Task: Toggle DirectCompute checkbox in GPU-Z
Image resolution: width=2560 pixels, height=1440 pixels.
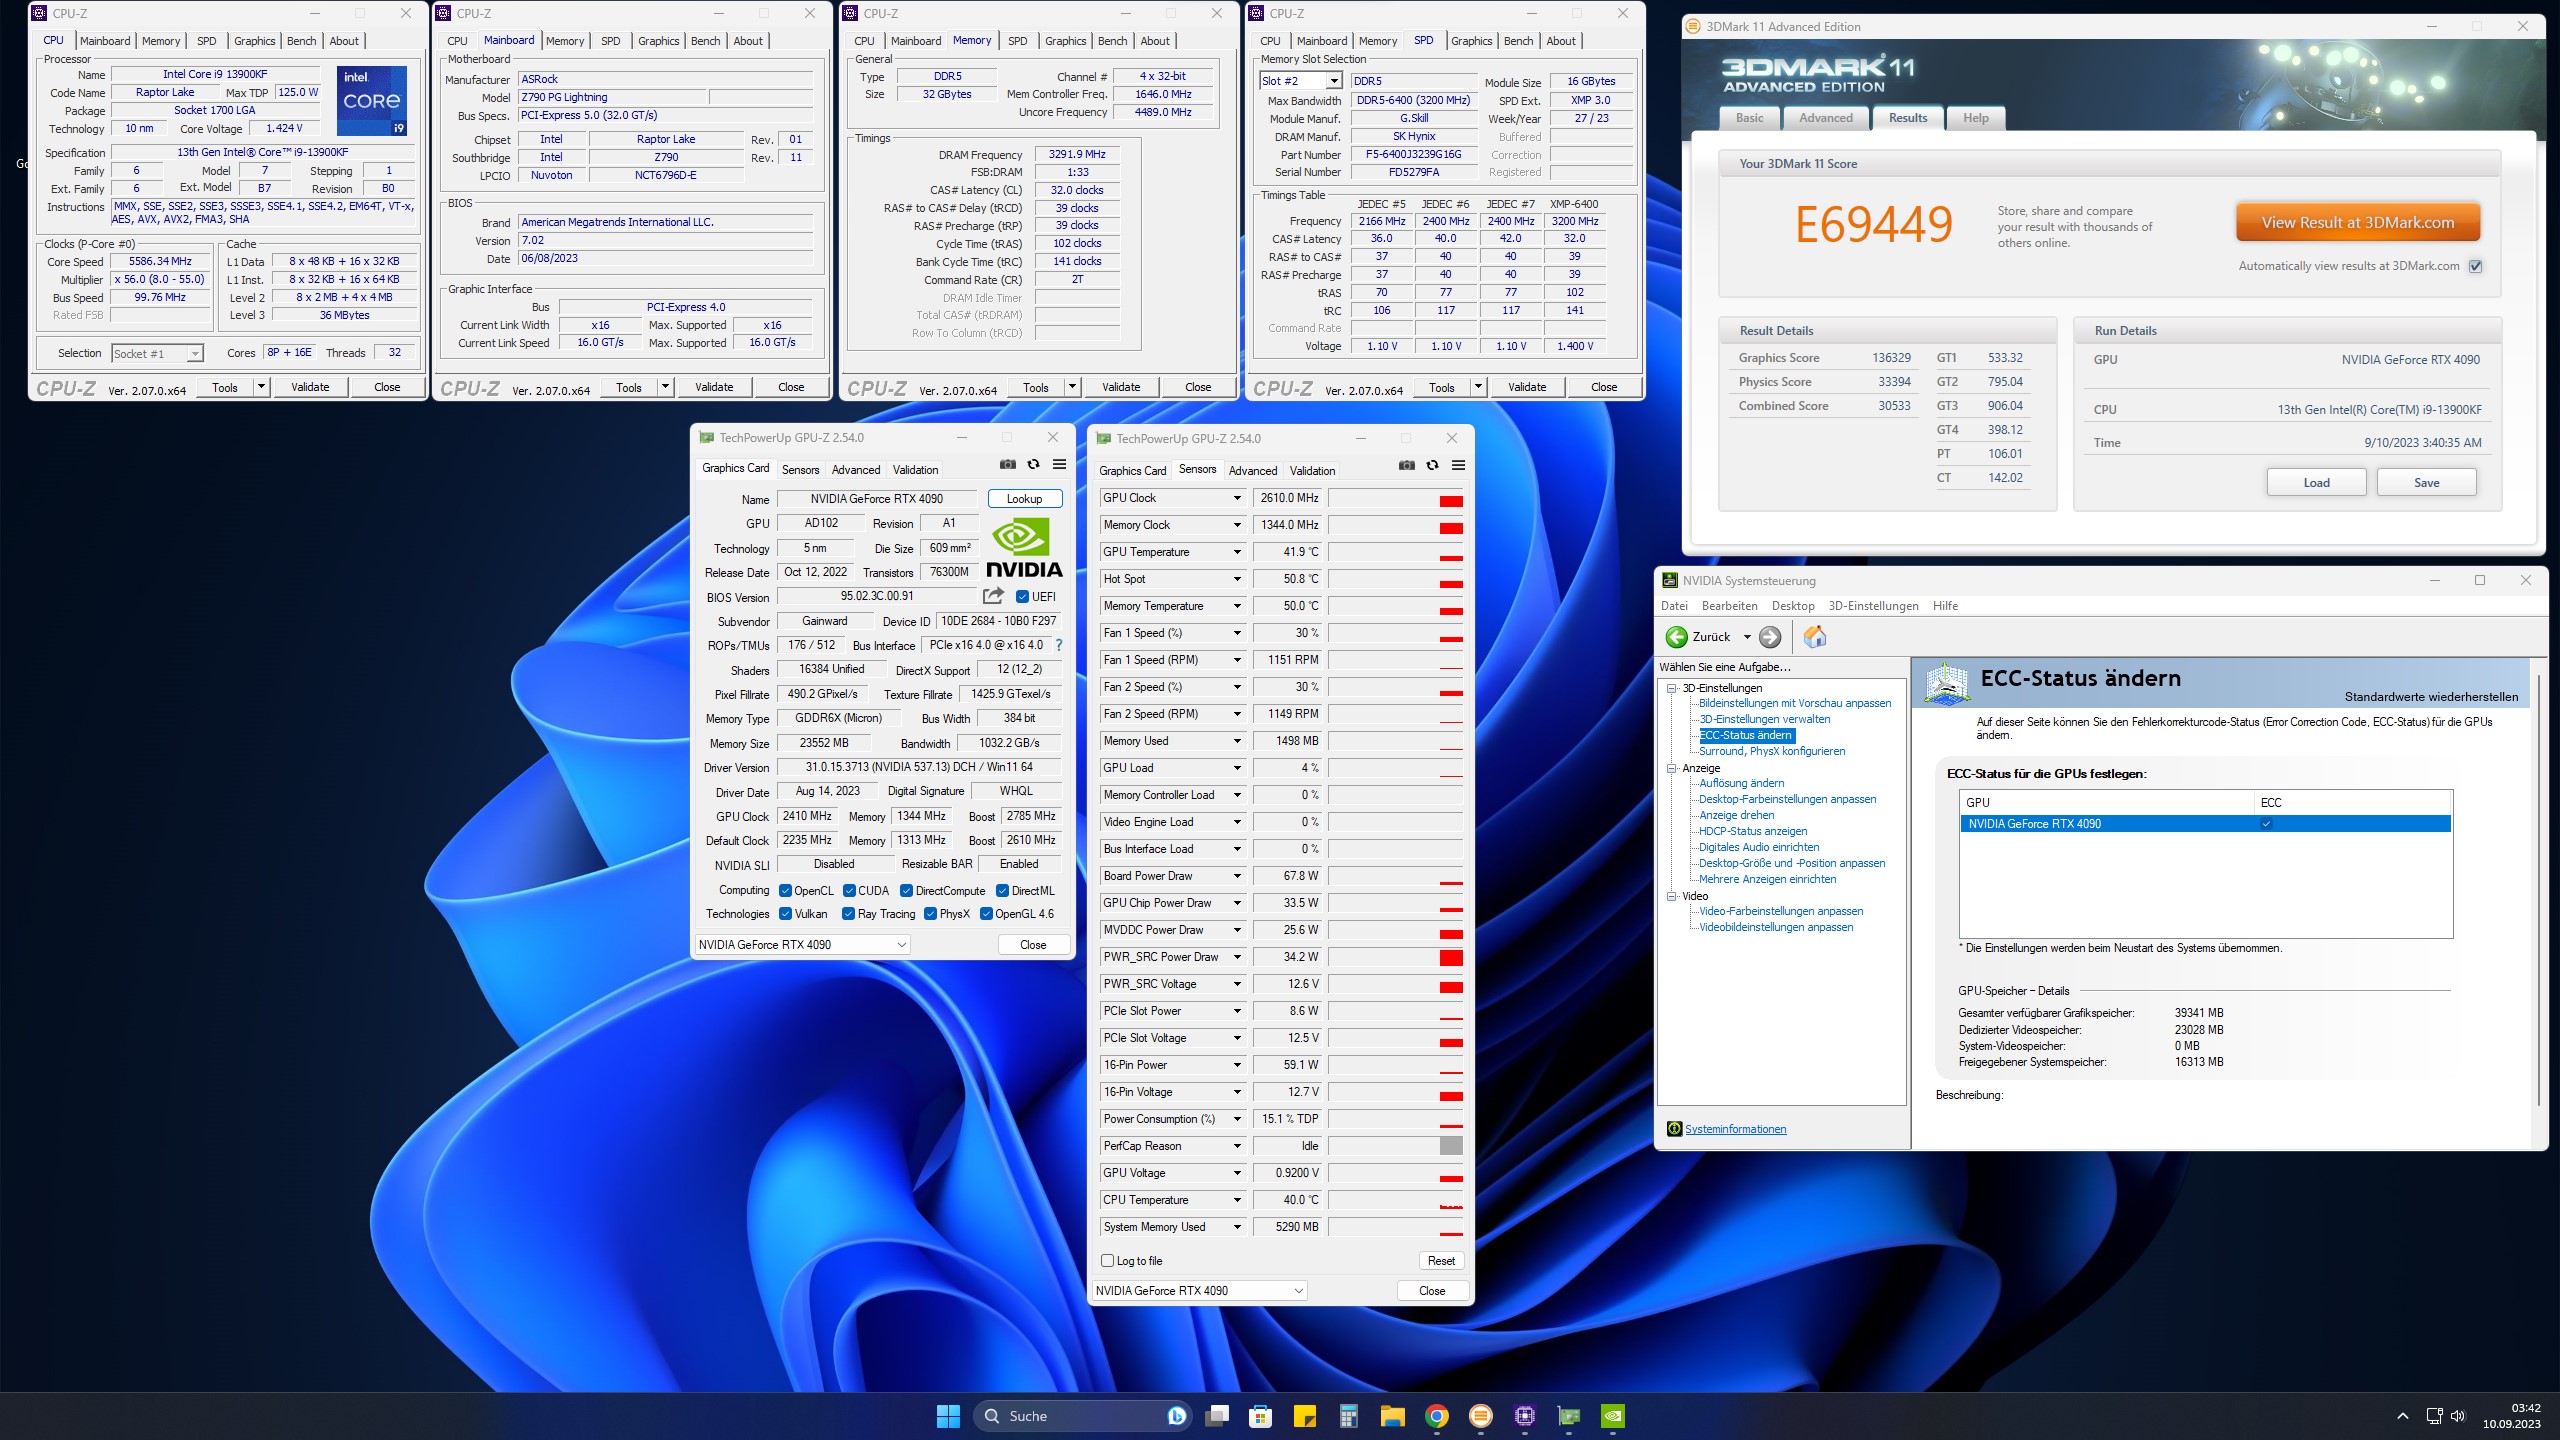Action: click(906, 891)
